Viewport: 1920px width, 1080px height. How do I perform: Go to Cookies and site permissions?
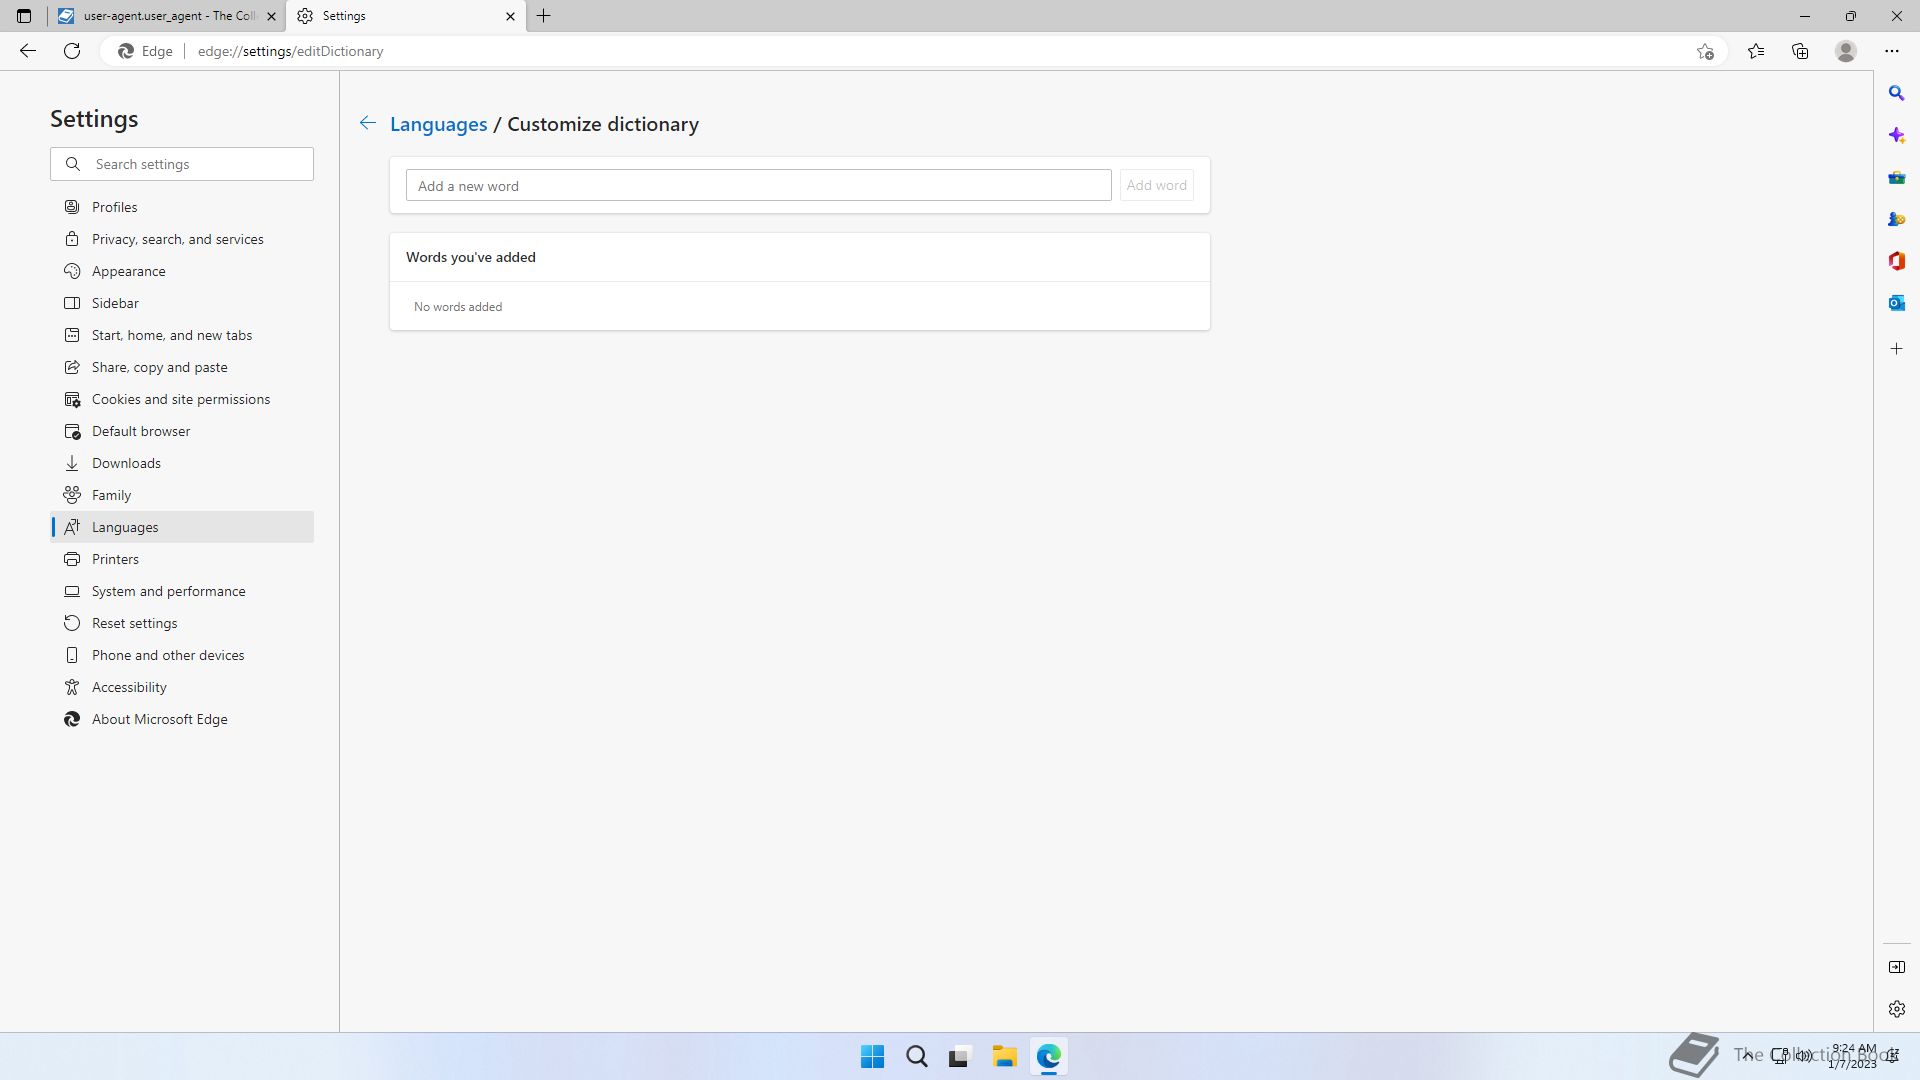click(180, 399)
